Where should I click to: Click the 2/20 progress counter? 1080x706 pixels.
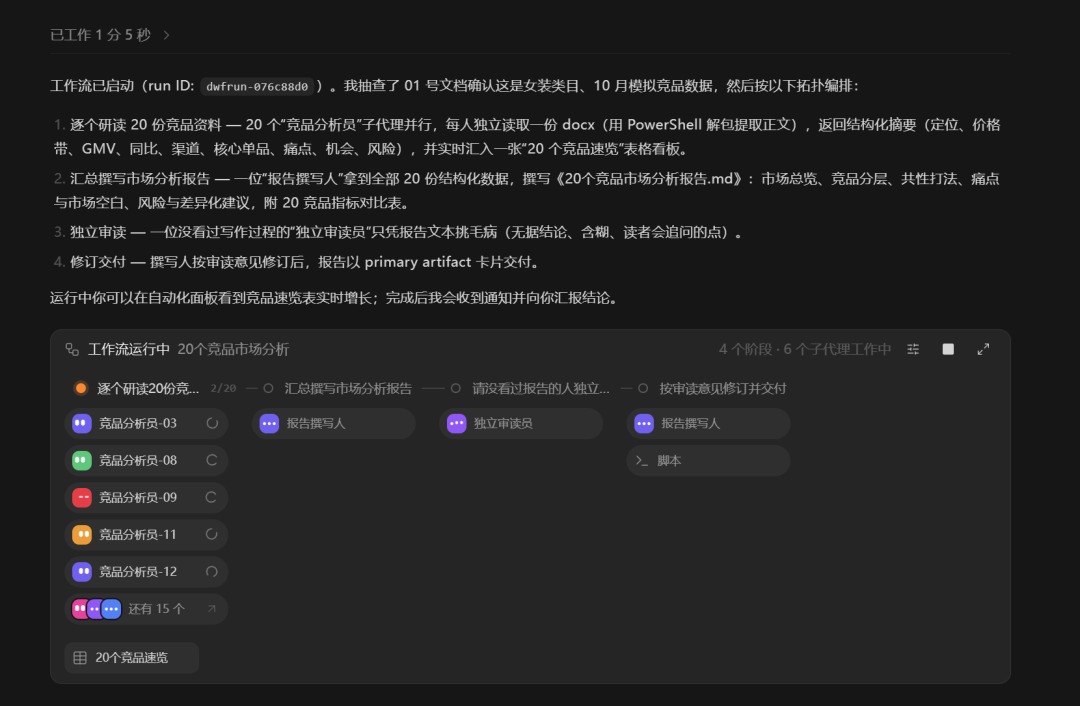click(223, 388)
